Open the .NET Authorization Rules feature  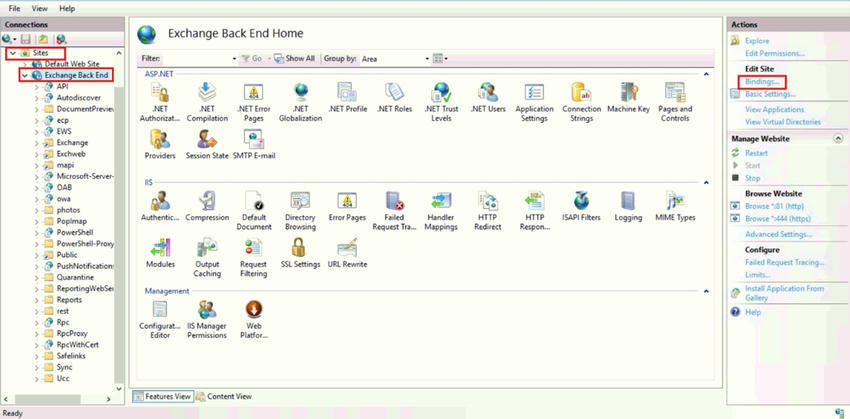pyautogui.click(x=159, y=102)
